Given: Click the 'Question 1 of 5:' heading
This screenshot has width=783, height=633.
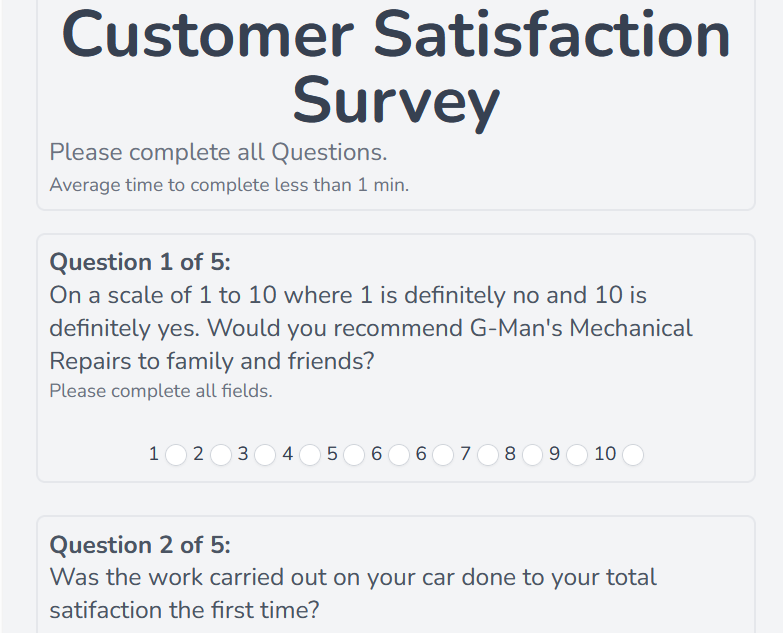Looking at the screenshot, I should coord(140,262).
